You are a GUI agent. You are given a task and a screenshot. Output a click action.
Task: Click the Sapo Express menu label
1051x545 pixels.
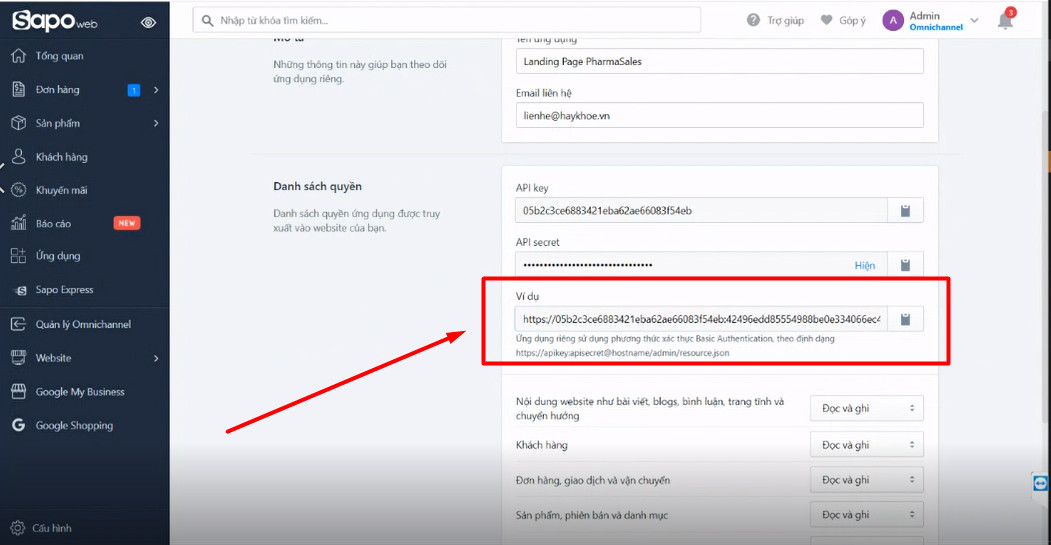tap(64, 290)
